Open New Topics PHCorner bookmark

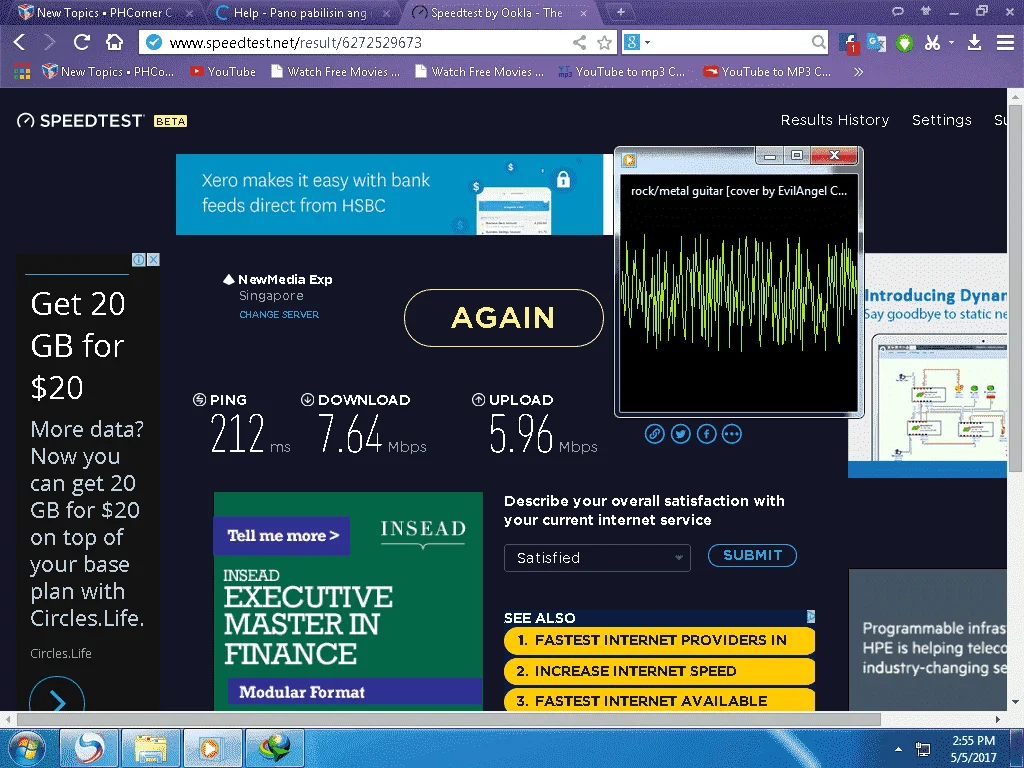108,72
